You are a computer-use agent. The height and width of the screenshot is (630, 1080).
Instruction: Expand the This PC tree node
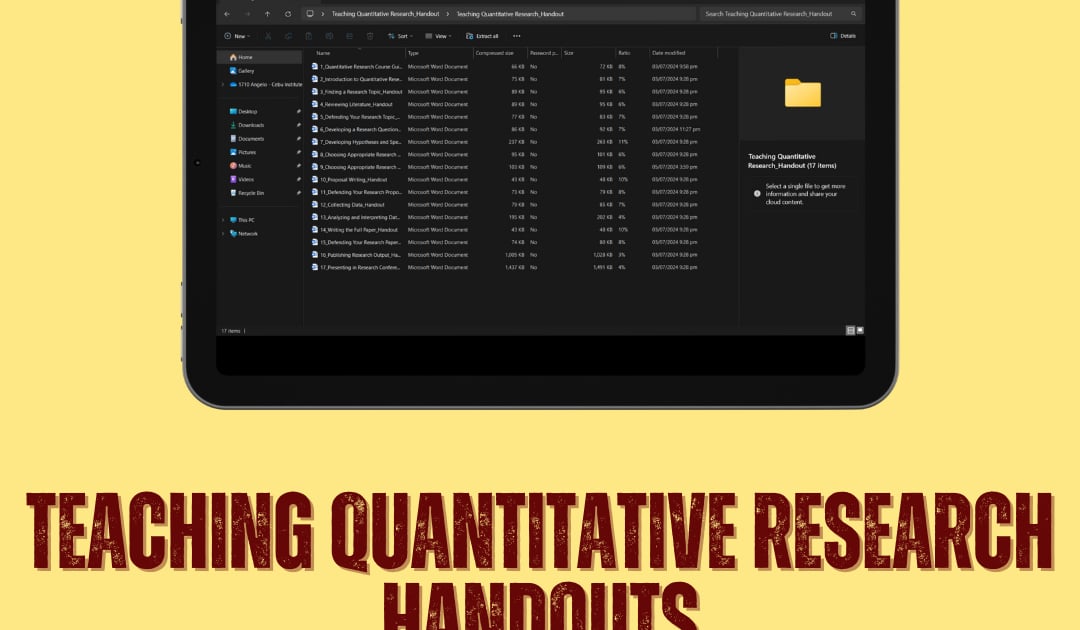point(222,220)
